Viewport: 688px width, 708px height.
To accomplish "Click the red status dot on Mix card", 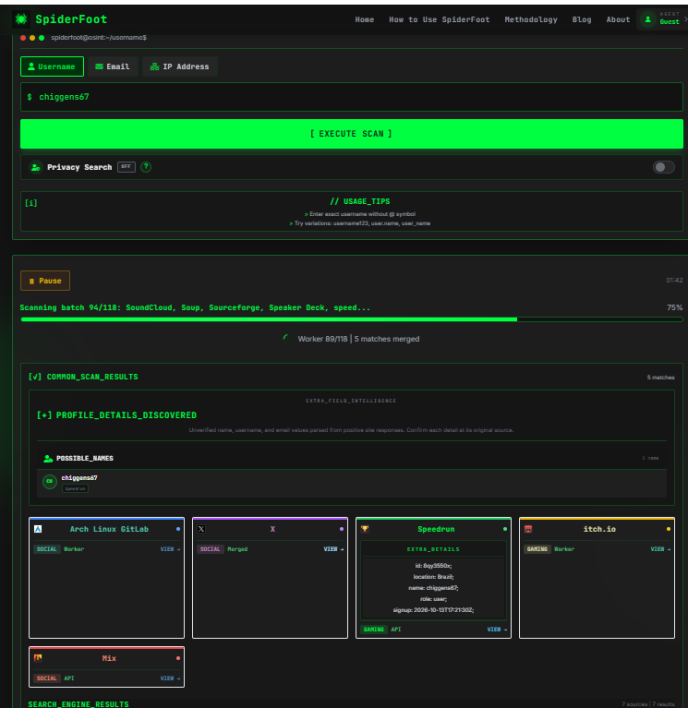I will point(178,658).
